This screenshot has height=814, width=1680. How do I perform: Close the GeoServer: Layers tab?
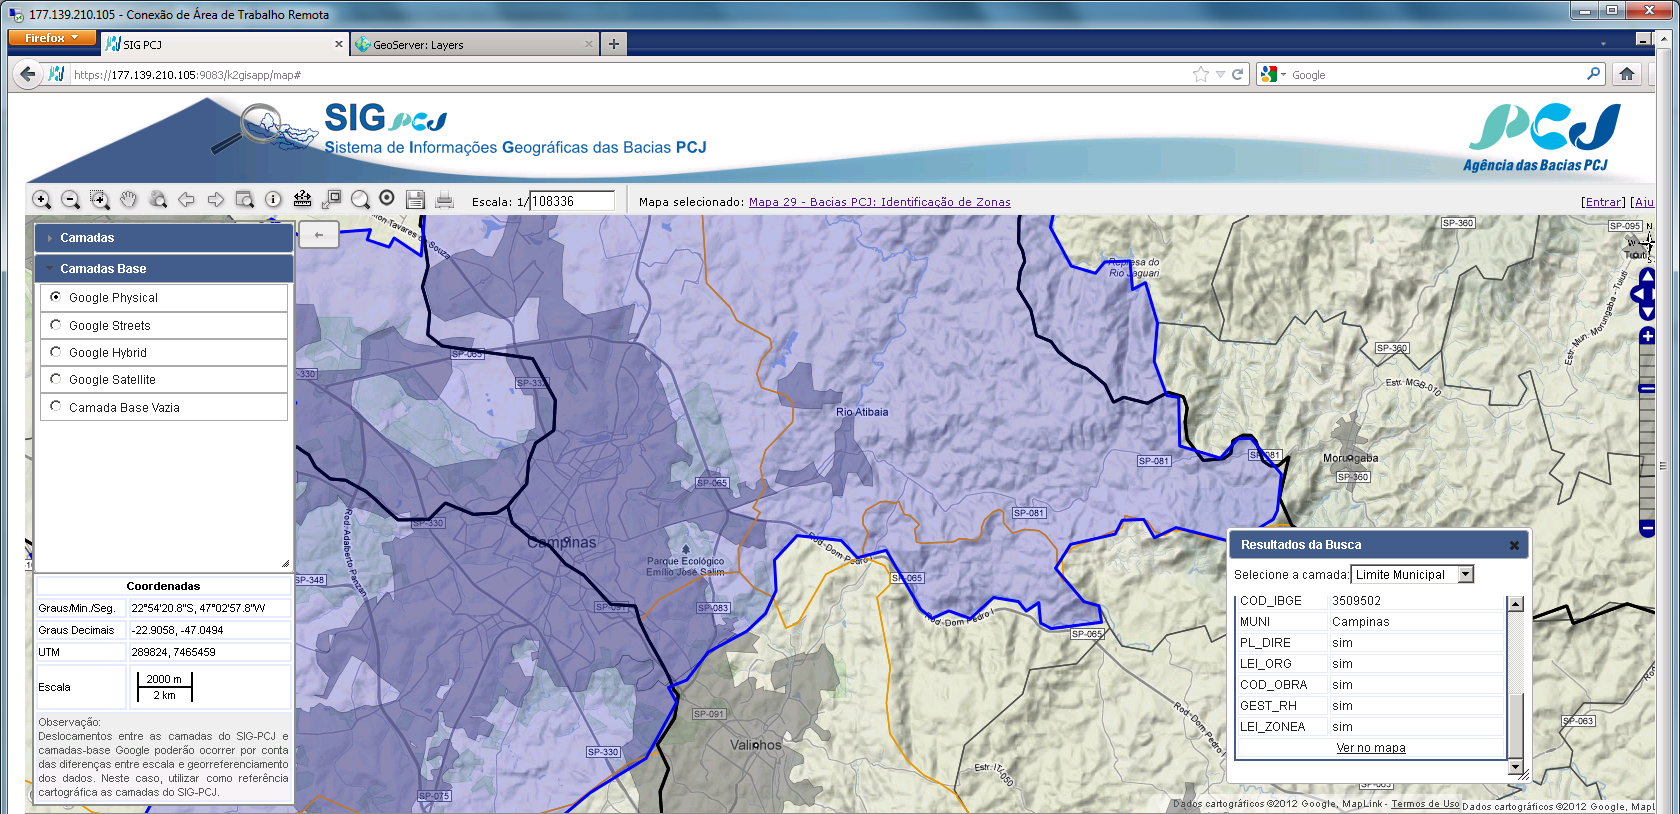[x=588, y=44]
